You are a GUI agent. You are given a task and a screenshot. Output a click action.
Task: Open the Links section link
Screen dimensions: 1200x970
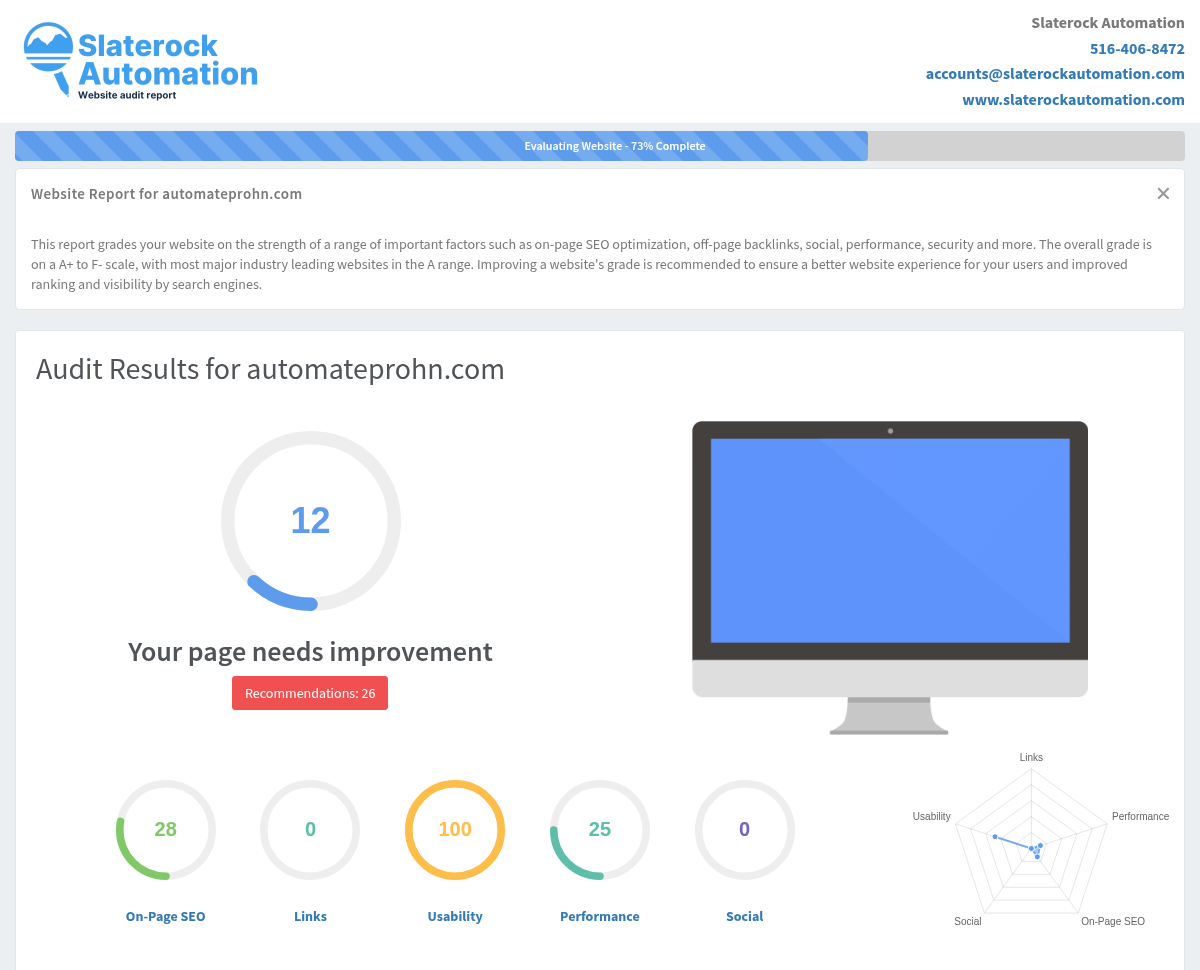(310, 916)
